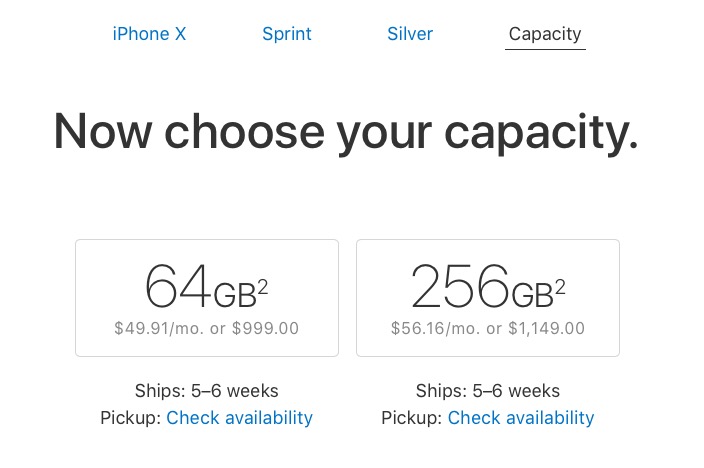The width and height of the screenshot is (704, 468).
Task: Click footnote 2 beside 64GB
Action: click(263, 289)
